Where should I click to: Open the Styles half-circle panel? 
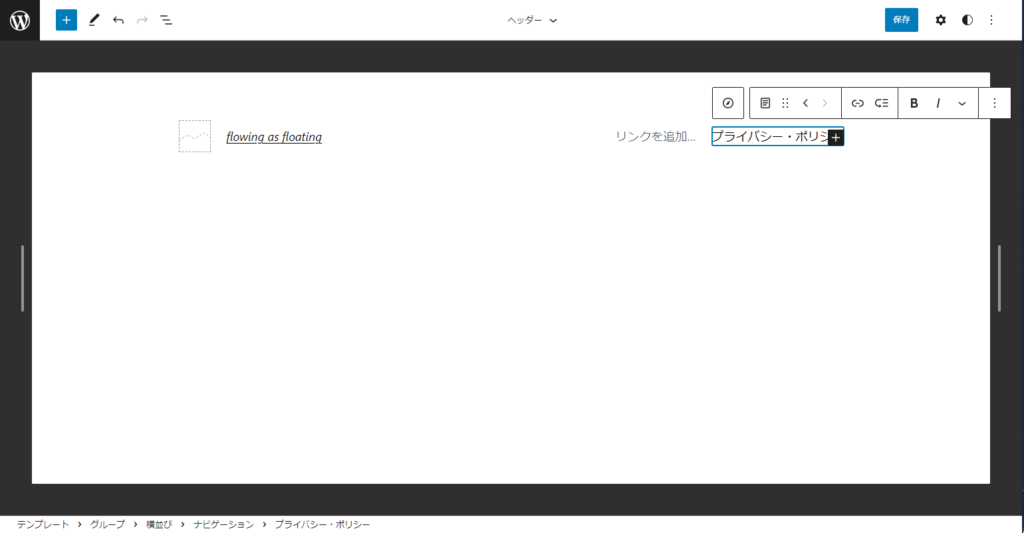point(967,20)
